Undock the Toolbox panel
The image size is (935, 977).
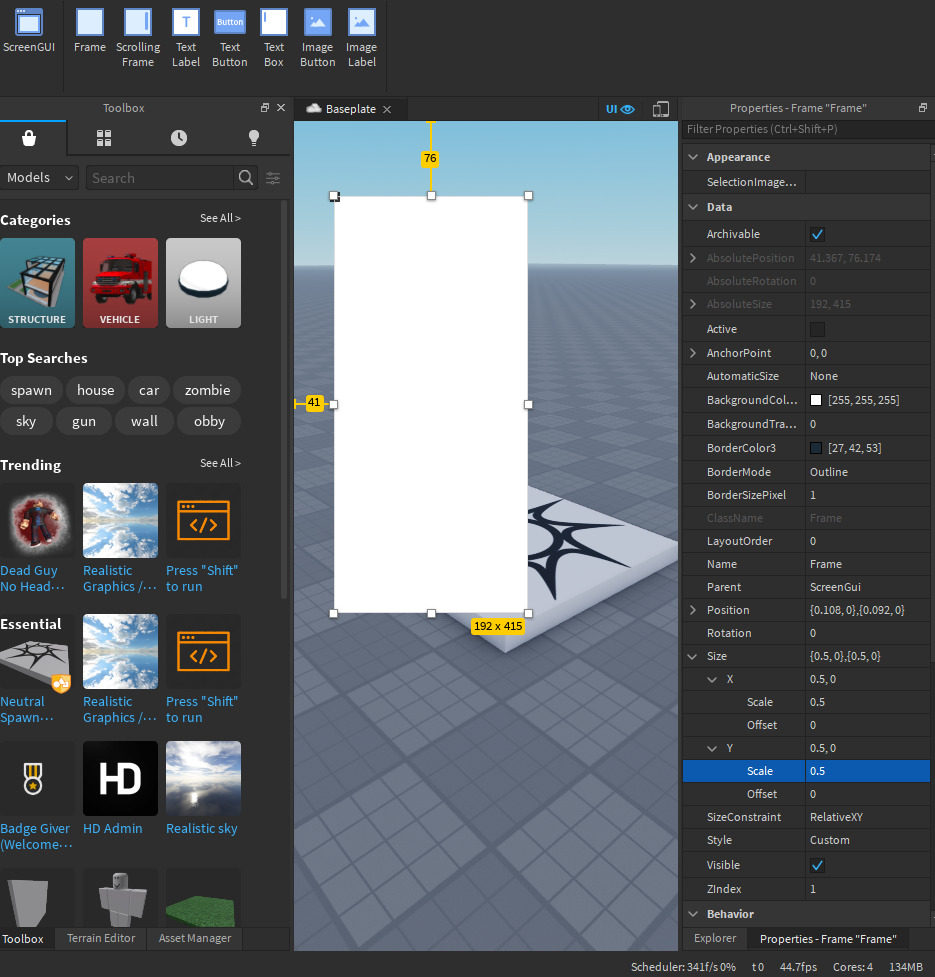(x=265, y=108)
